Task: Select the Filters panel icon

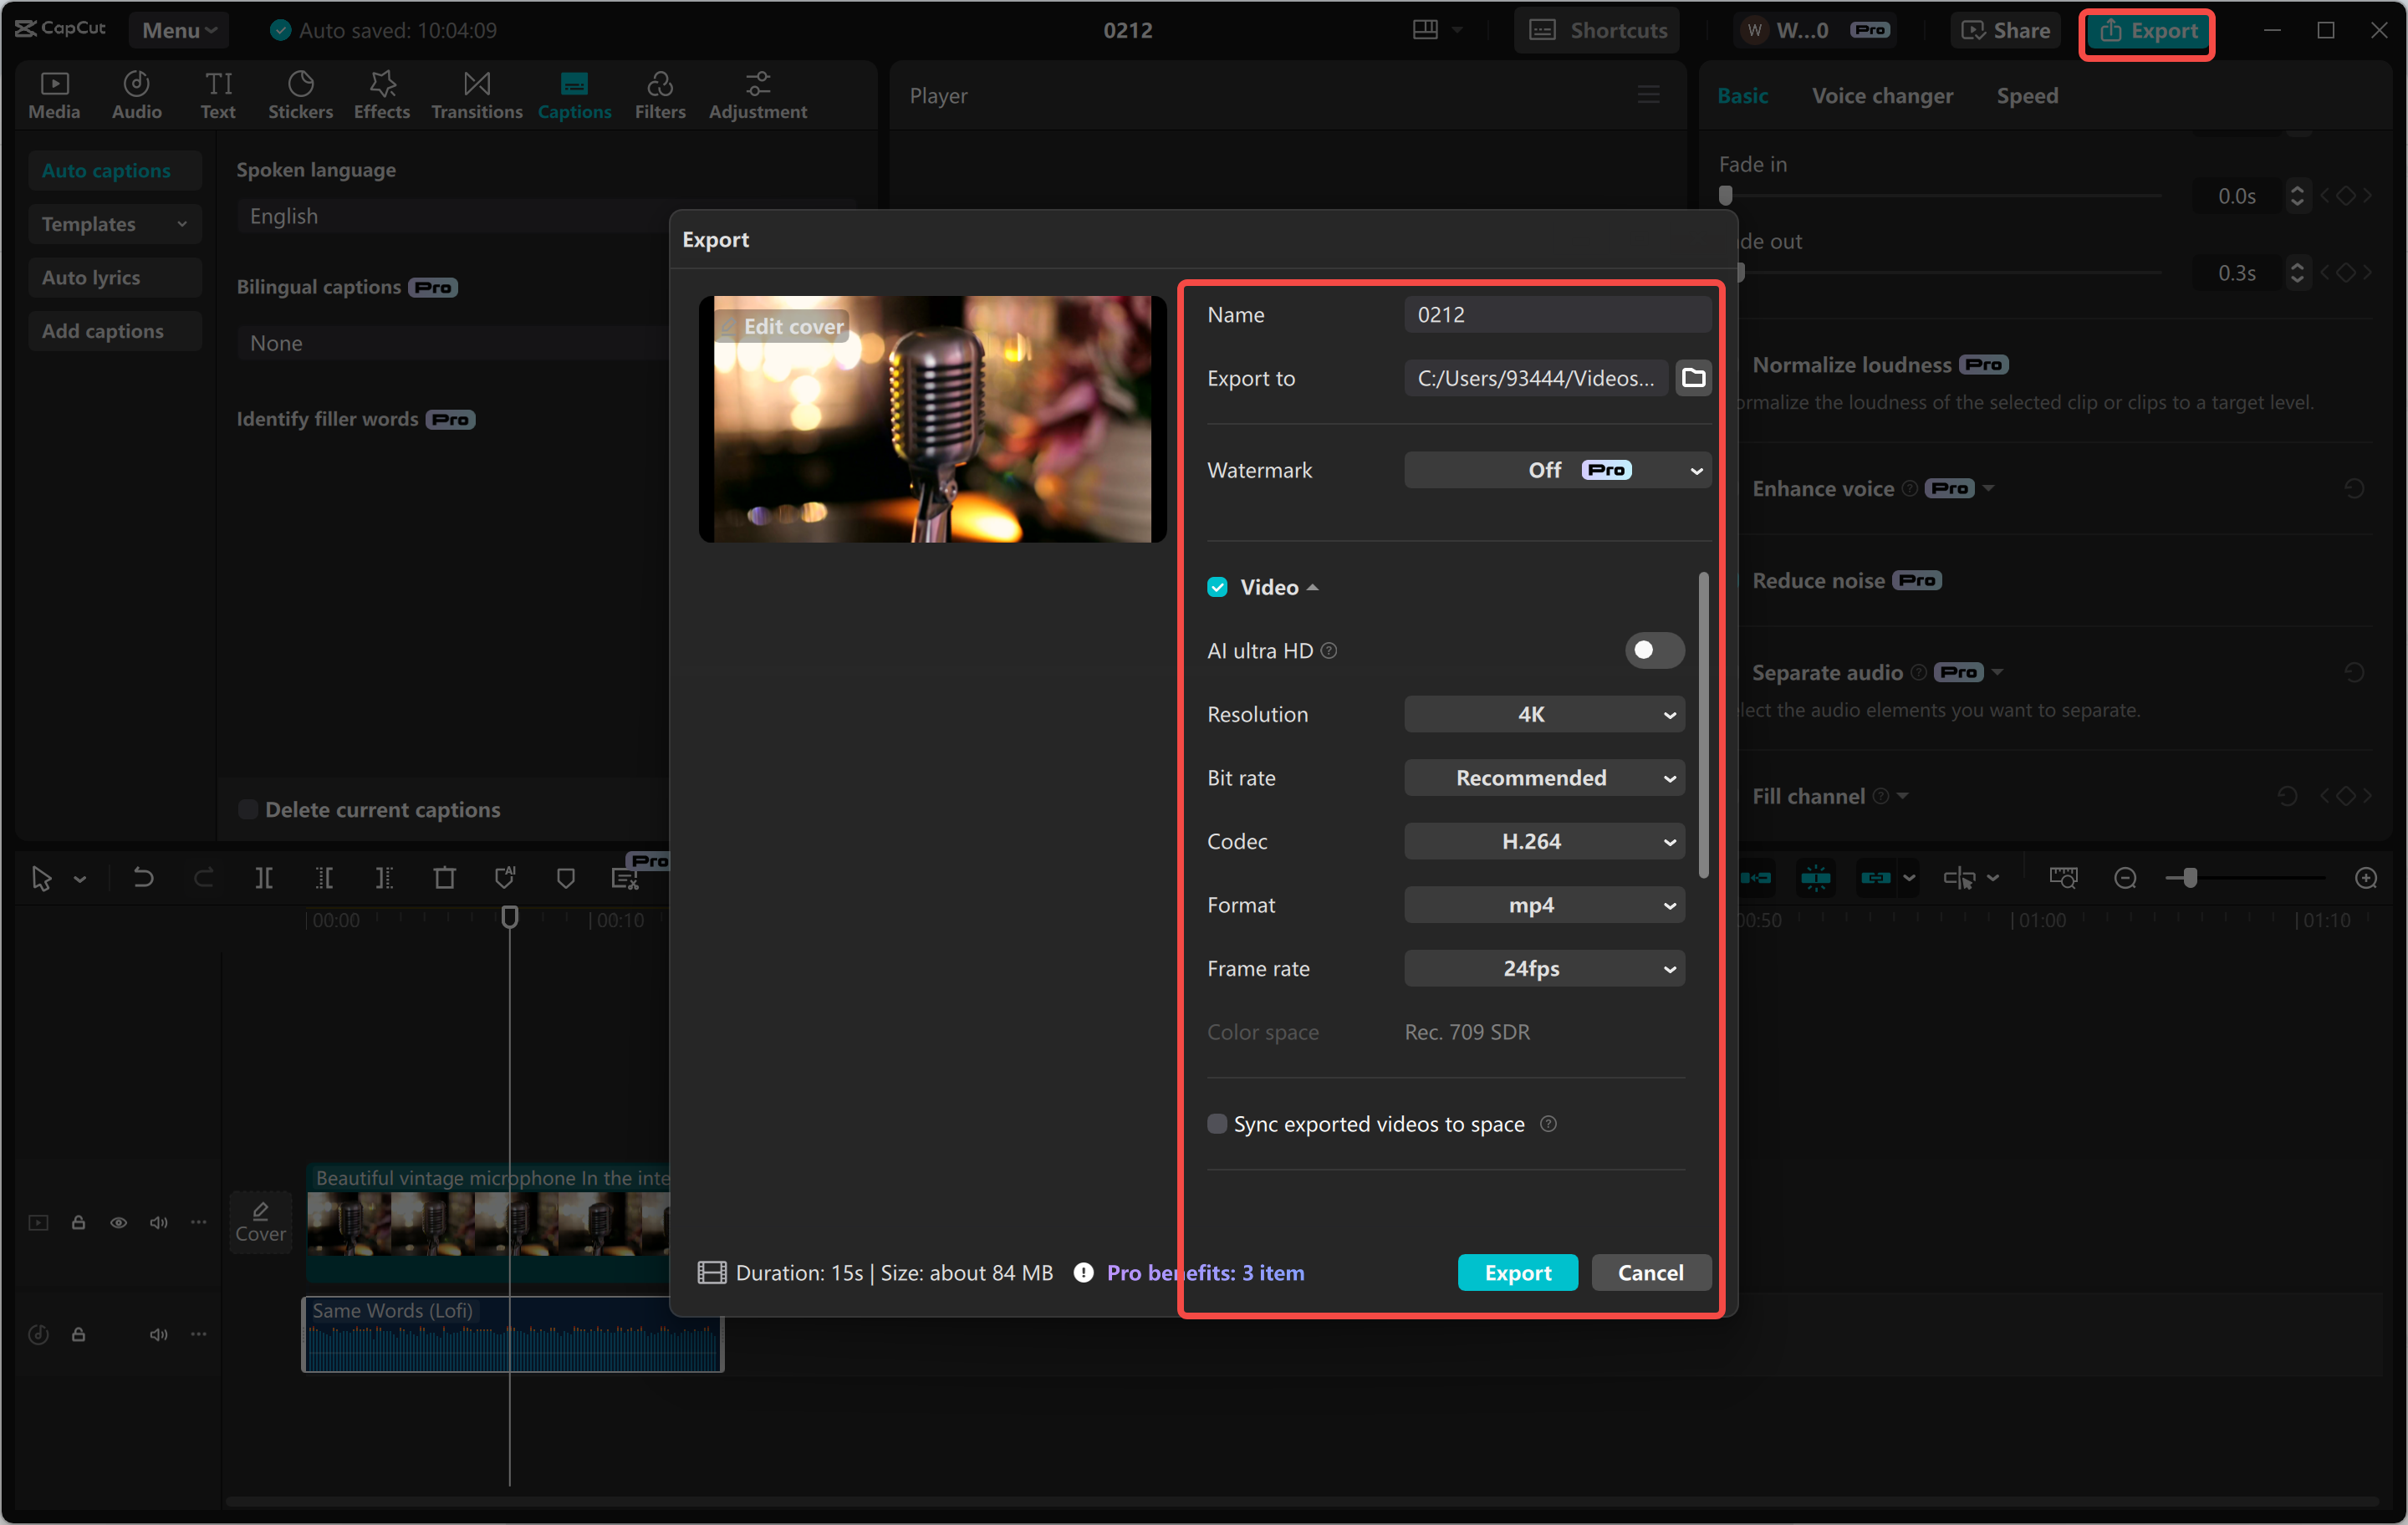Action: 660,93
